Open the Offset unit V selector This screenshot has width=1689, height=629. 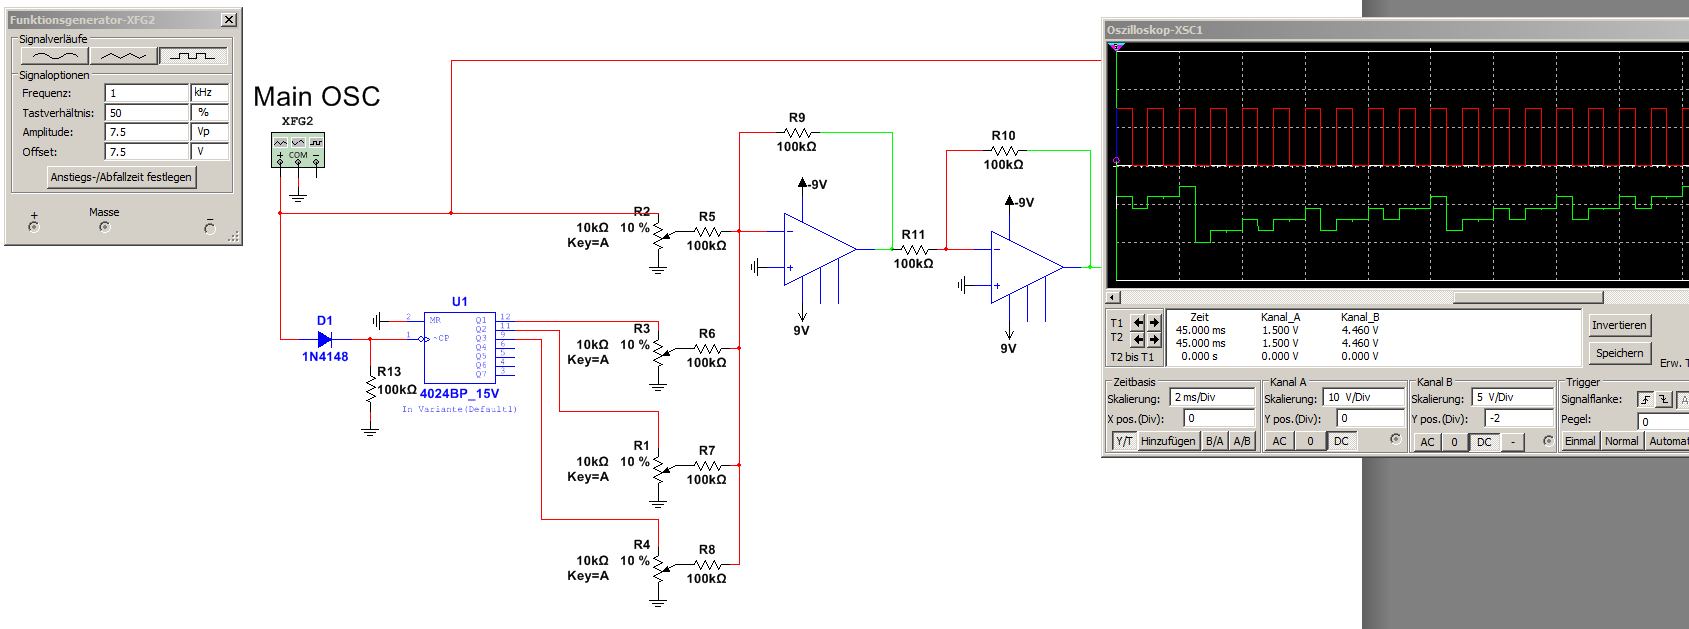210,152
